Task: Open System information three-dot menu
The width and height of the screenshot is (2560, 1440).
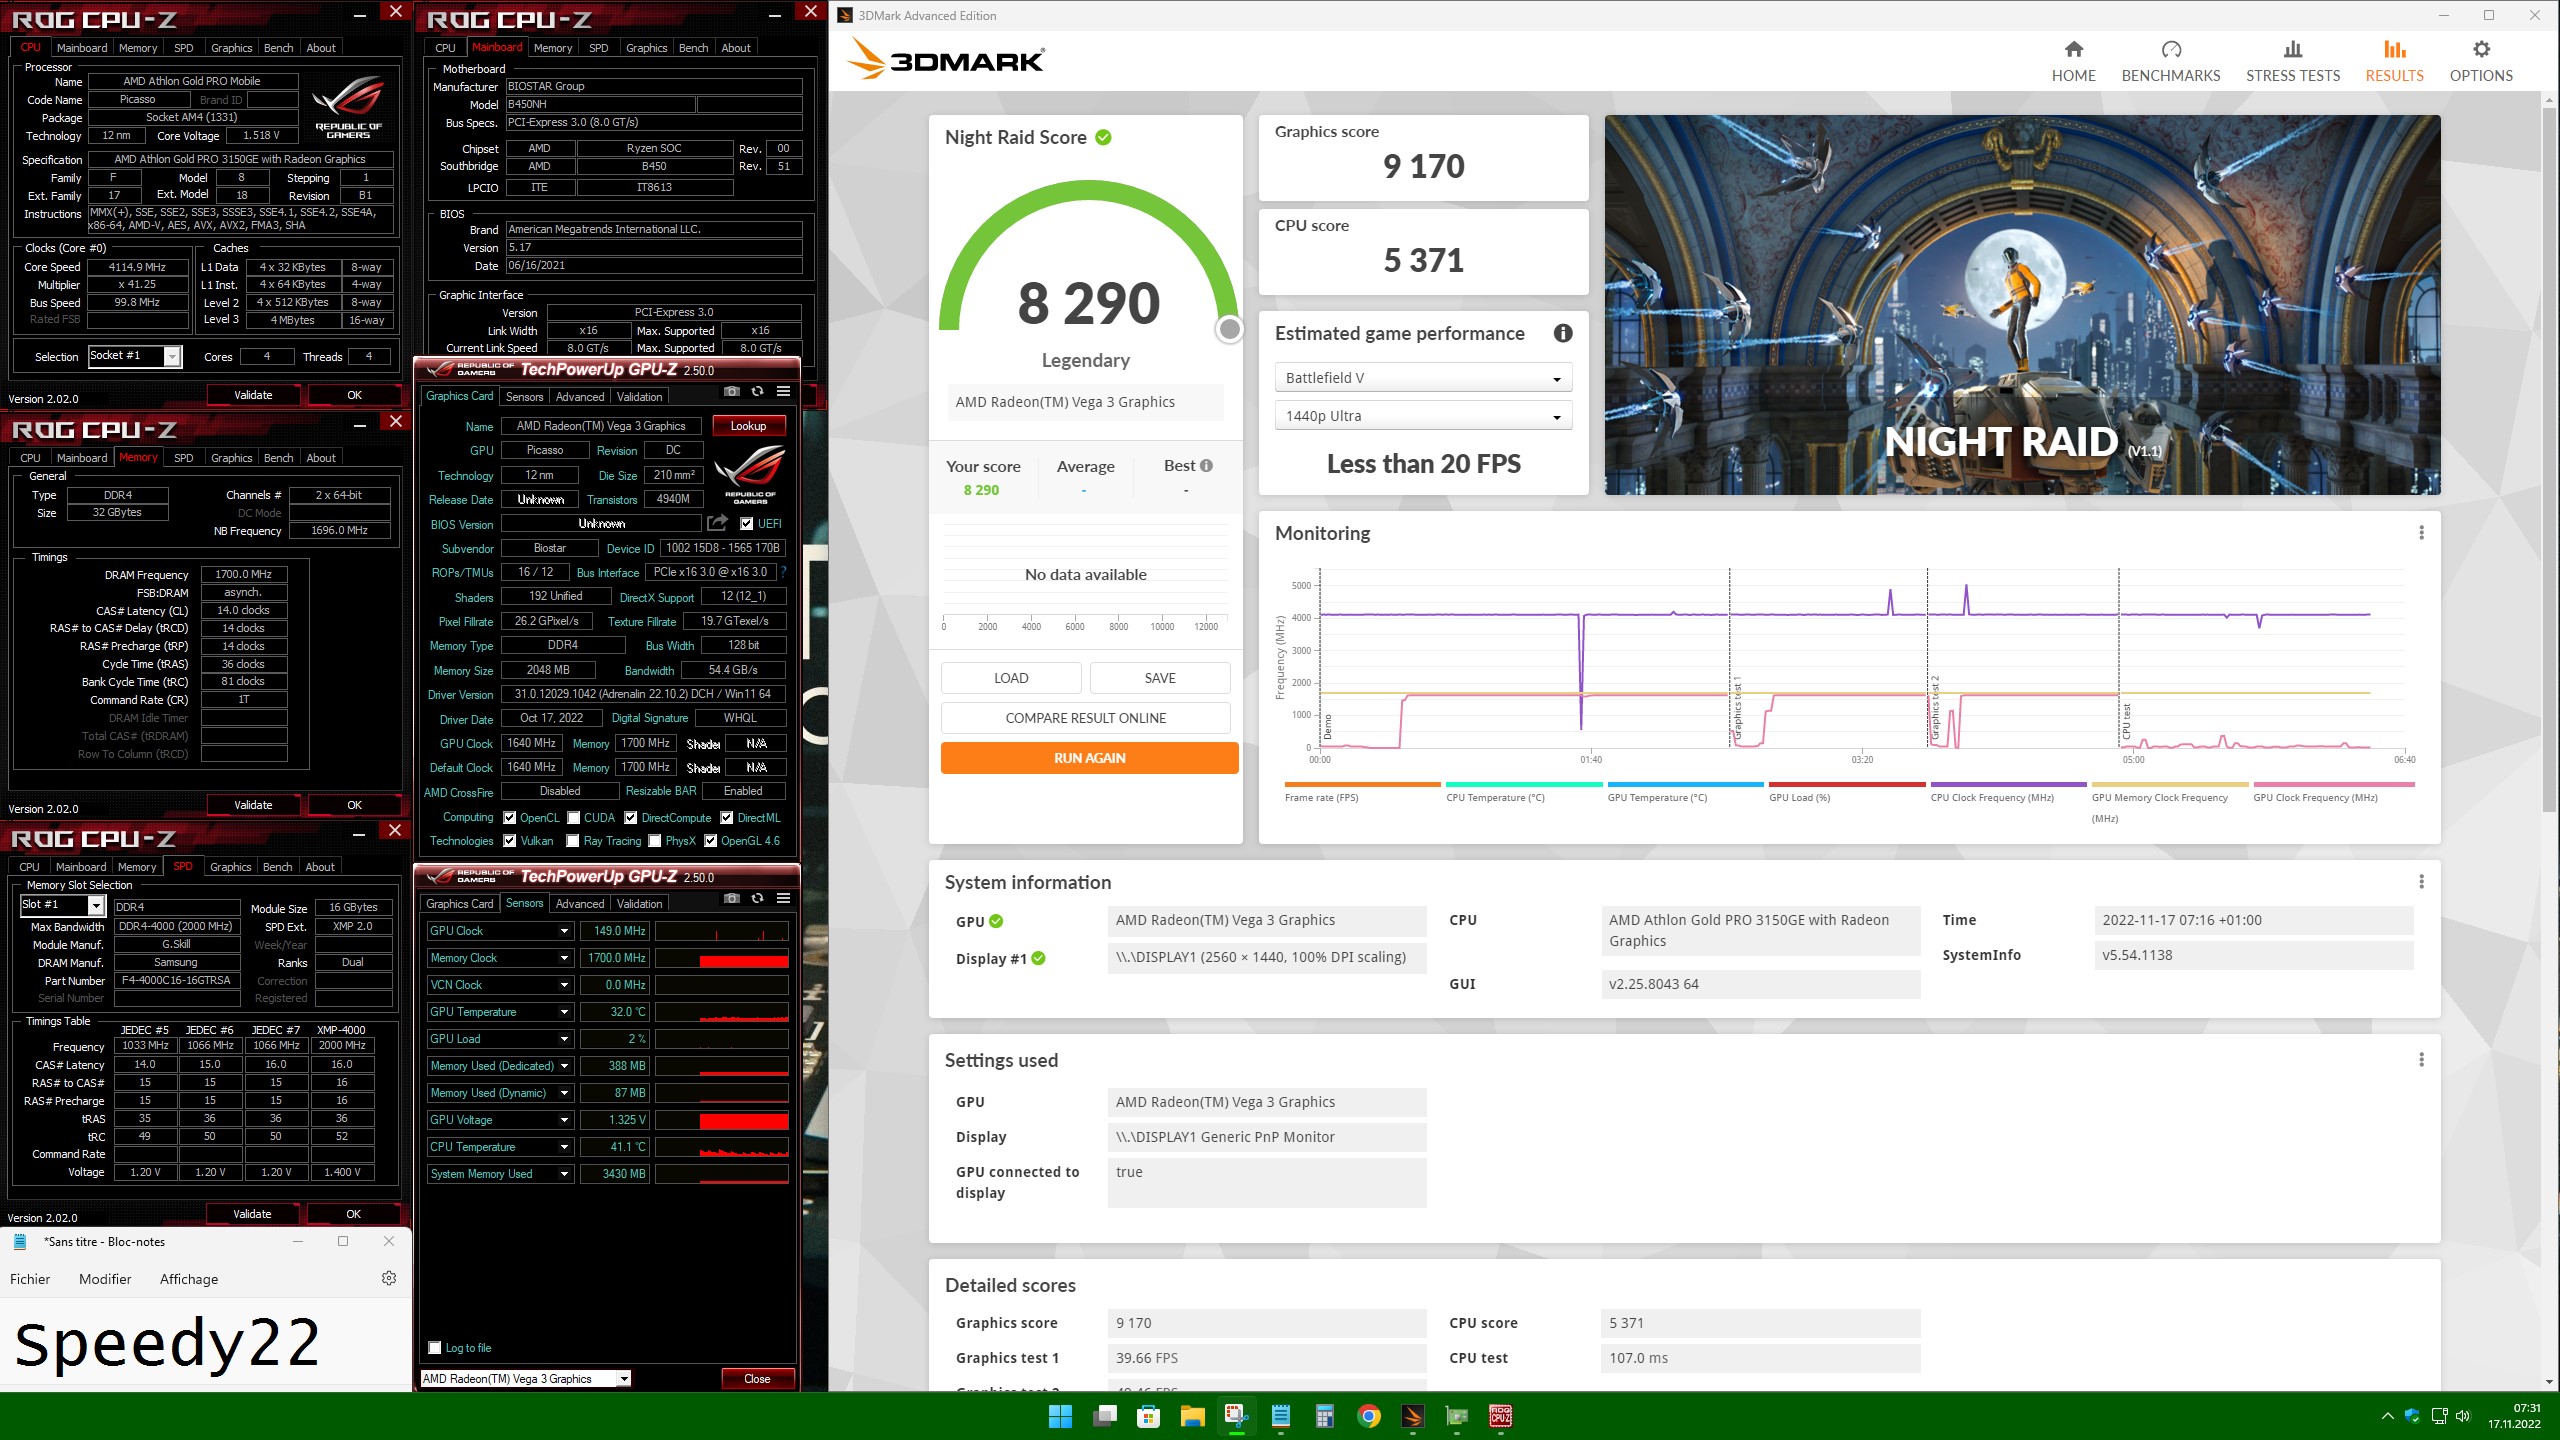Action: [x=2421, y=882]
